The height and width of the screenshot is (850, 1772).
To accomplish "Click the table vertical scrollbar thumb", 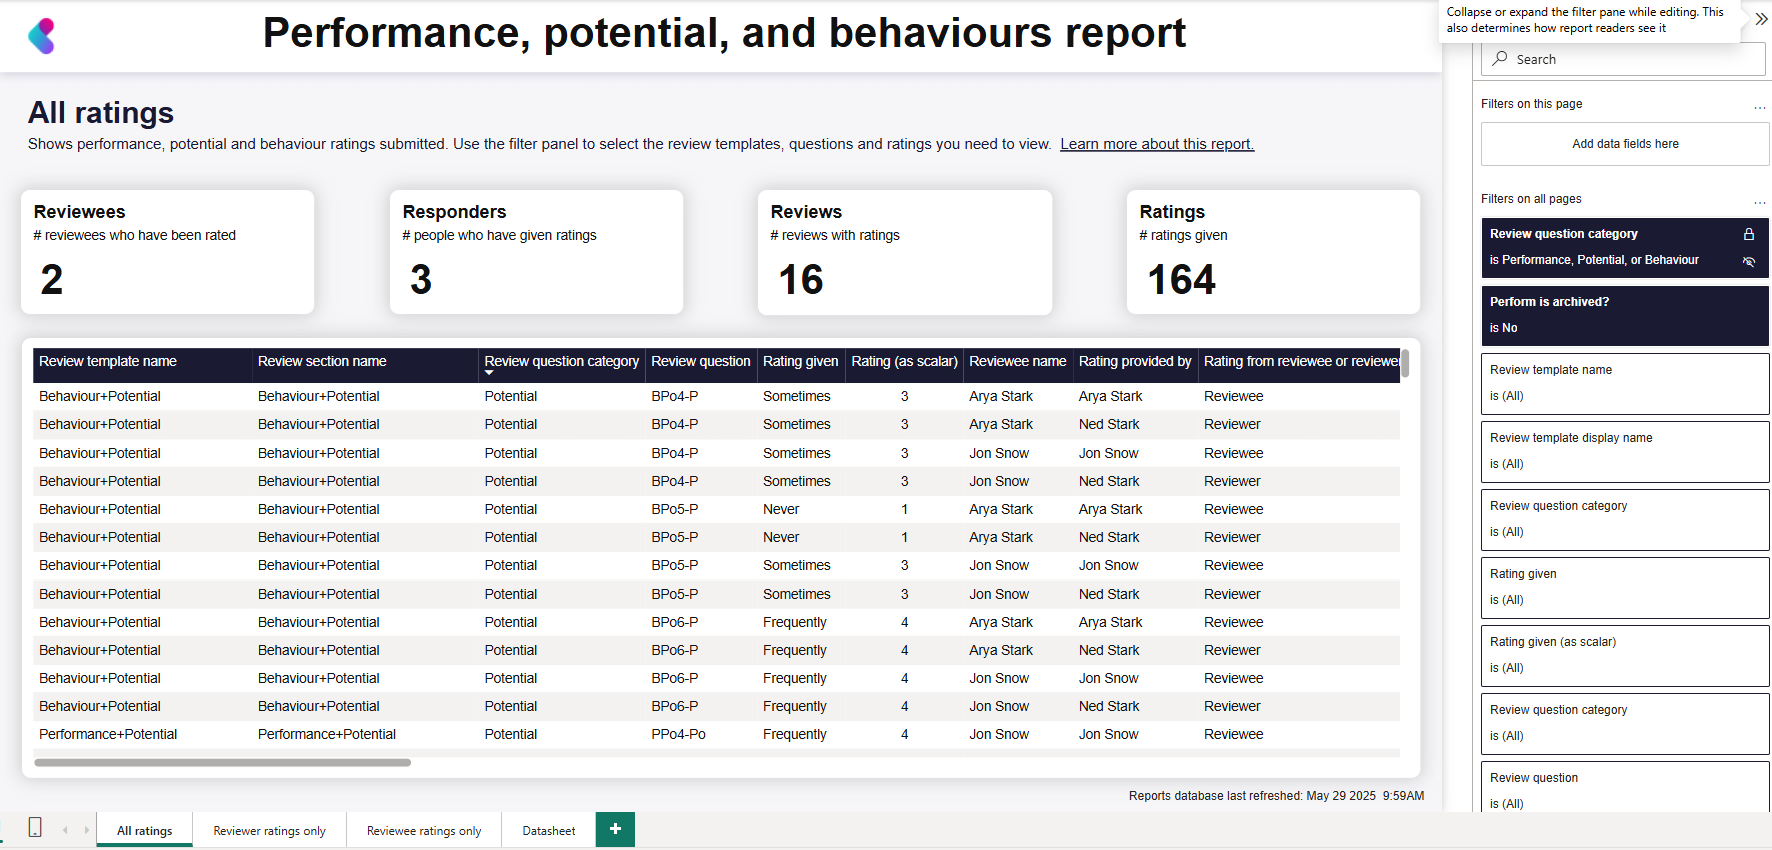I will (1405, 363).
